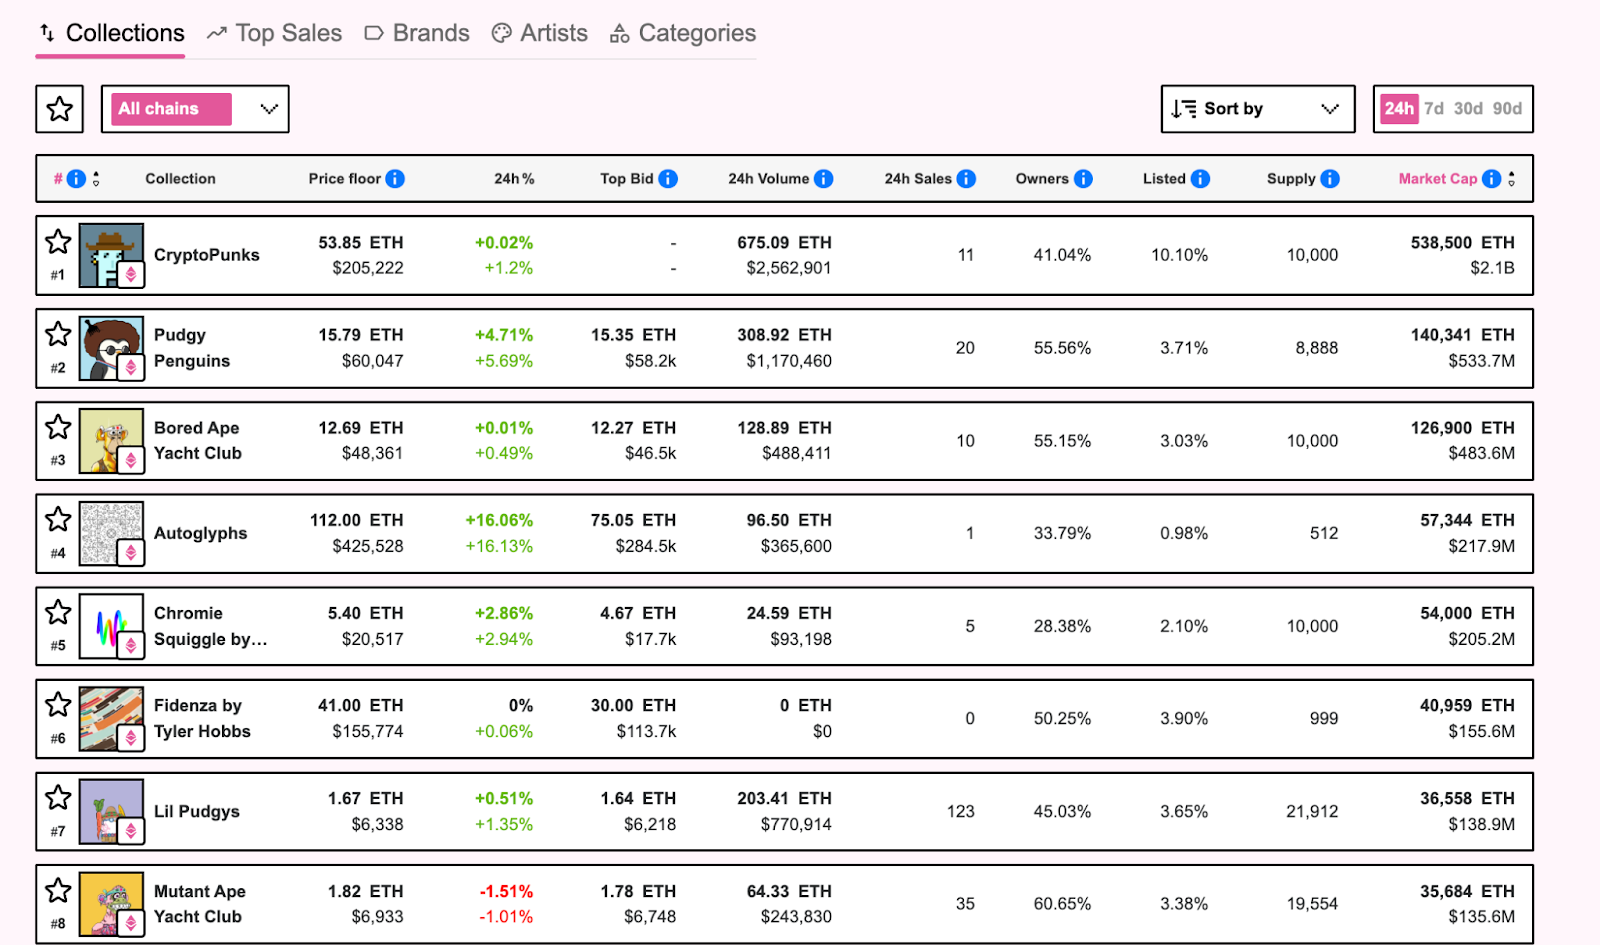Click the 24h Volume info icon
This screenshot has height=945, width=1600.
[823, 179]
